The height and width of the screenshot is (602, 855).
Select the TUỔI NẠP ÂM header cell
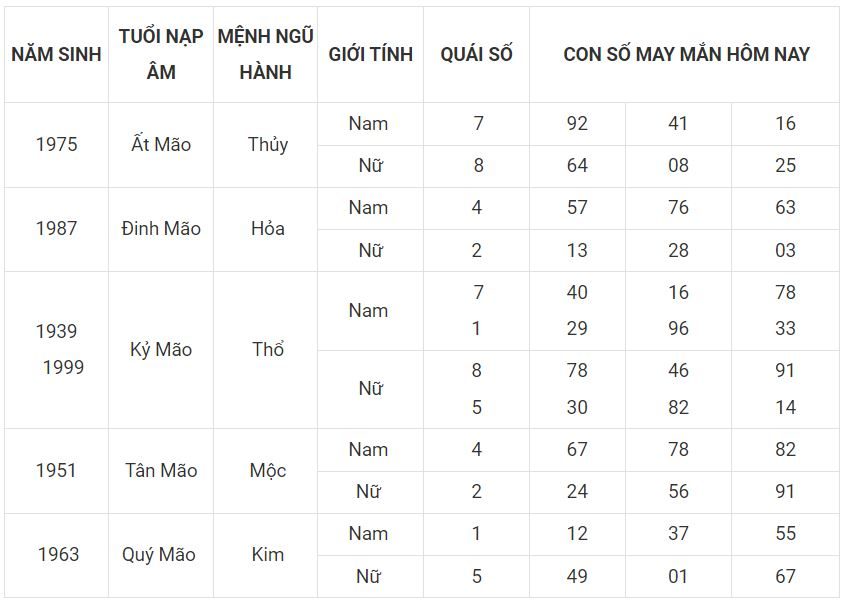(161, 55)
